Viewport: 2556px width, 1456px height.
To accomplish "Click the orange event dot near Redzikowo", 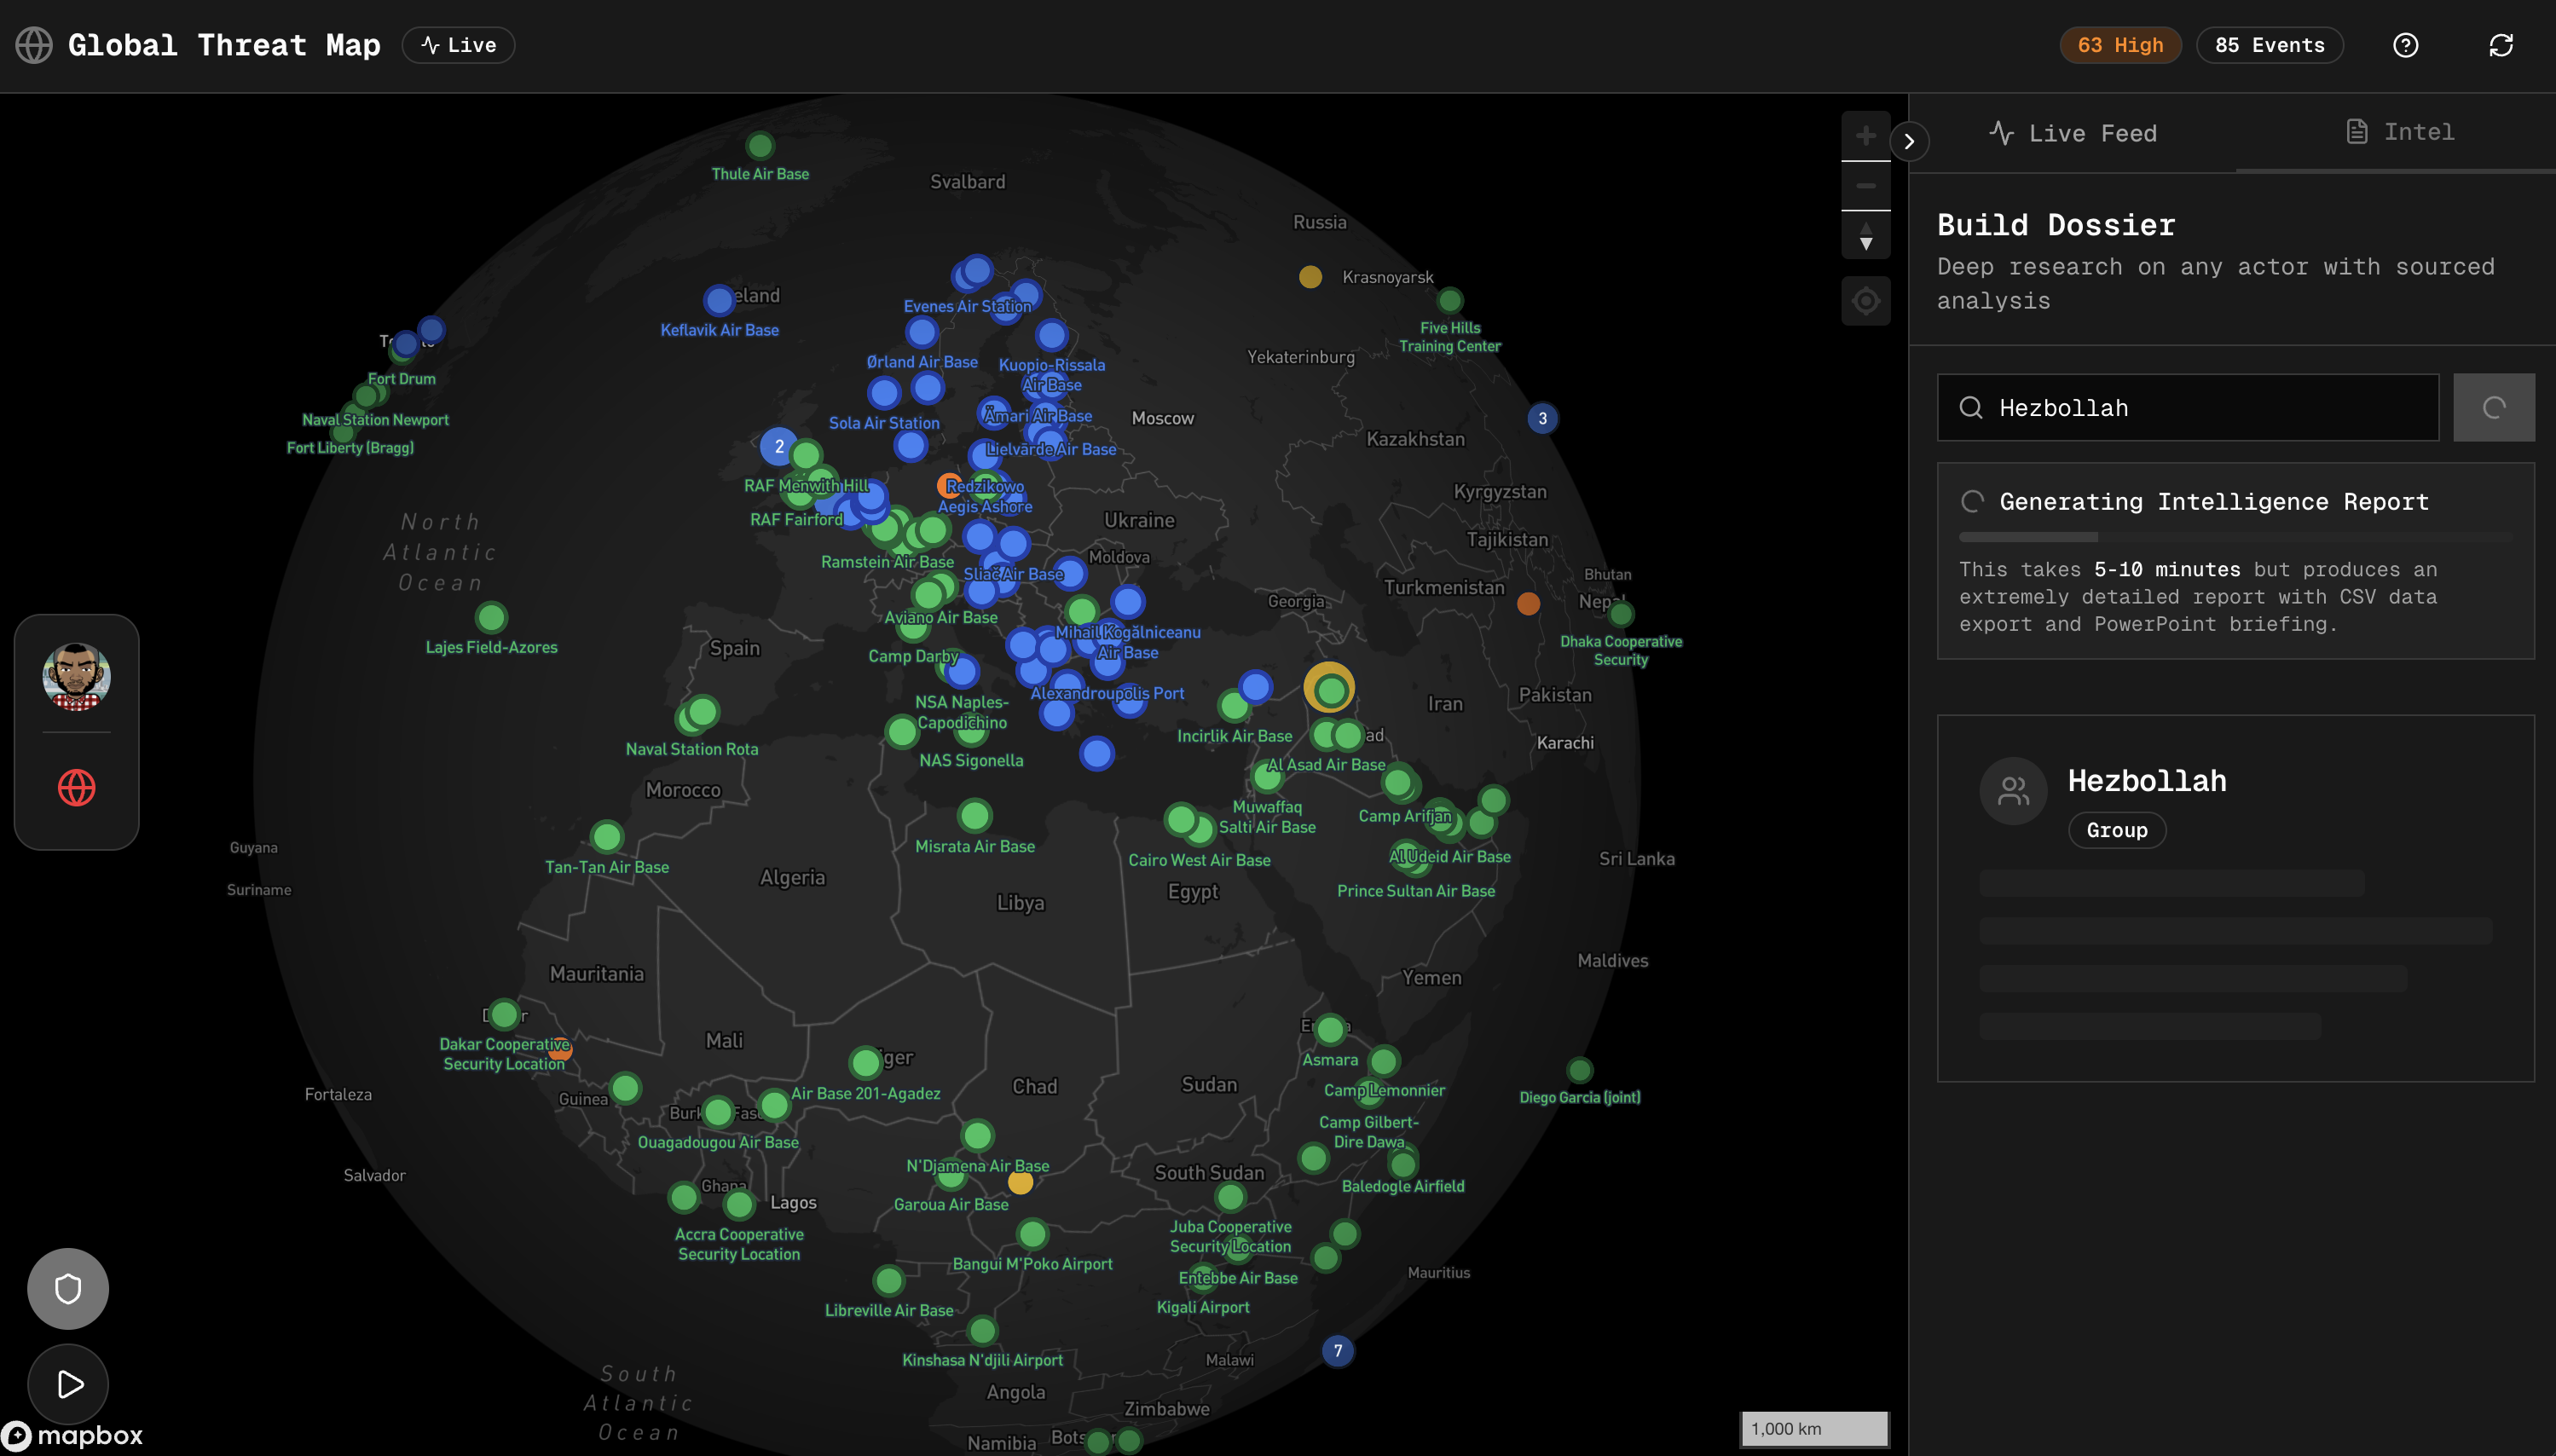I will 948,486.
